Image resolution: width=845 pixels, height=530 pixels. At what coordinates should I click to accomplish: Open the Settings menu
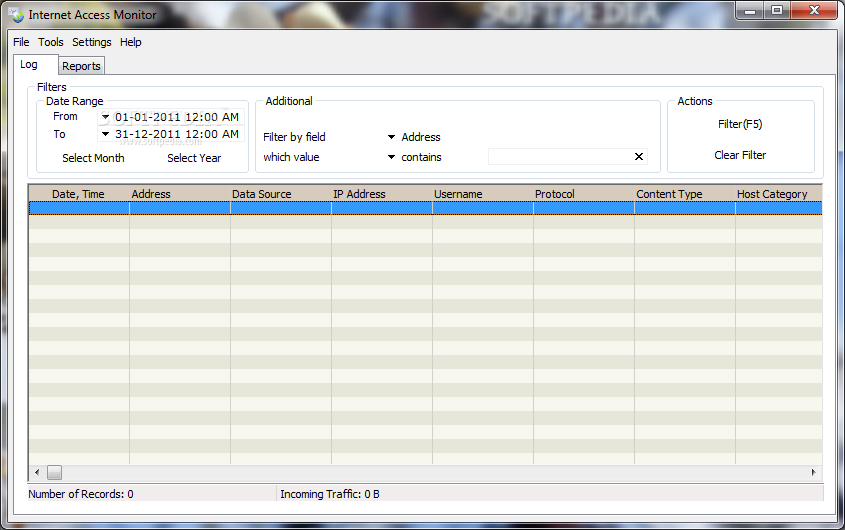point(92,42)
